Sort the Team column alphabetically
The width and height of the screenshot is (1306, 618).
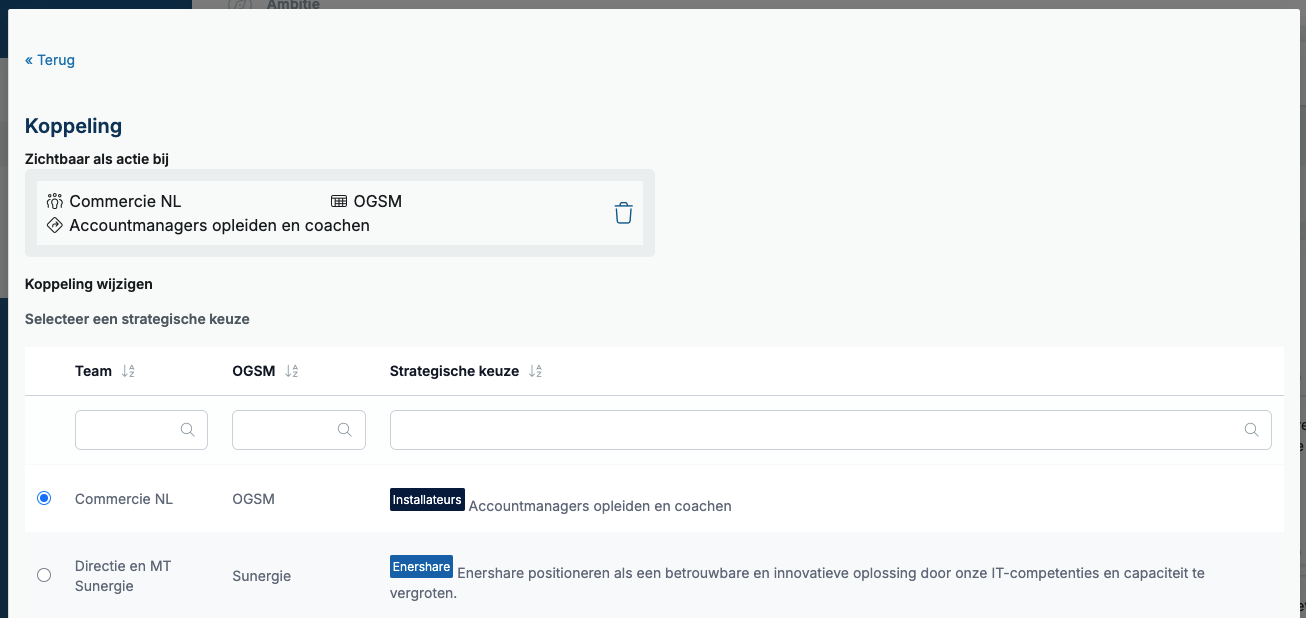pos(128,370)
